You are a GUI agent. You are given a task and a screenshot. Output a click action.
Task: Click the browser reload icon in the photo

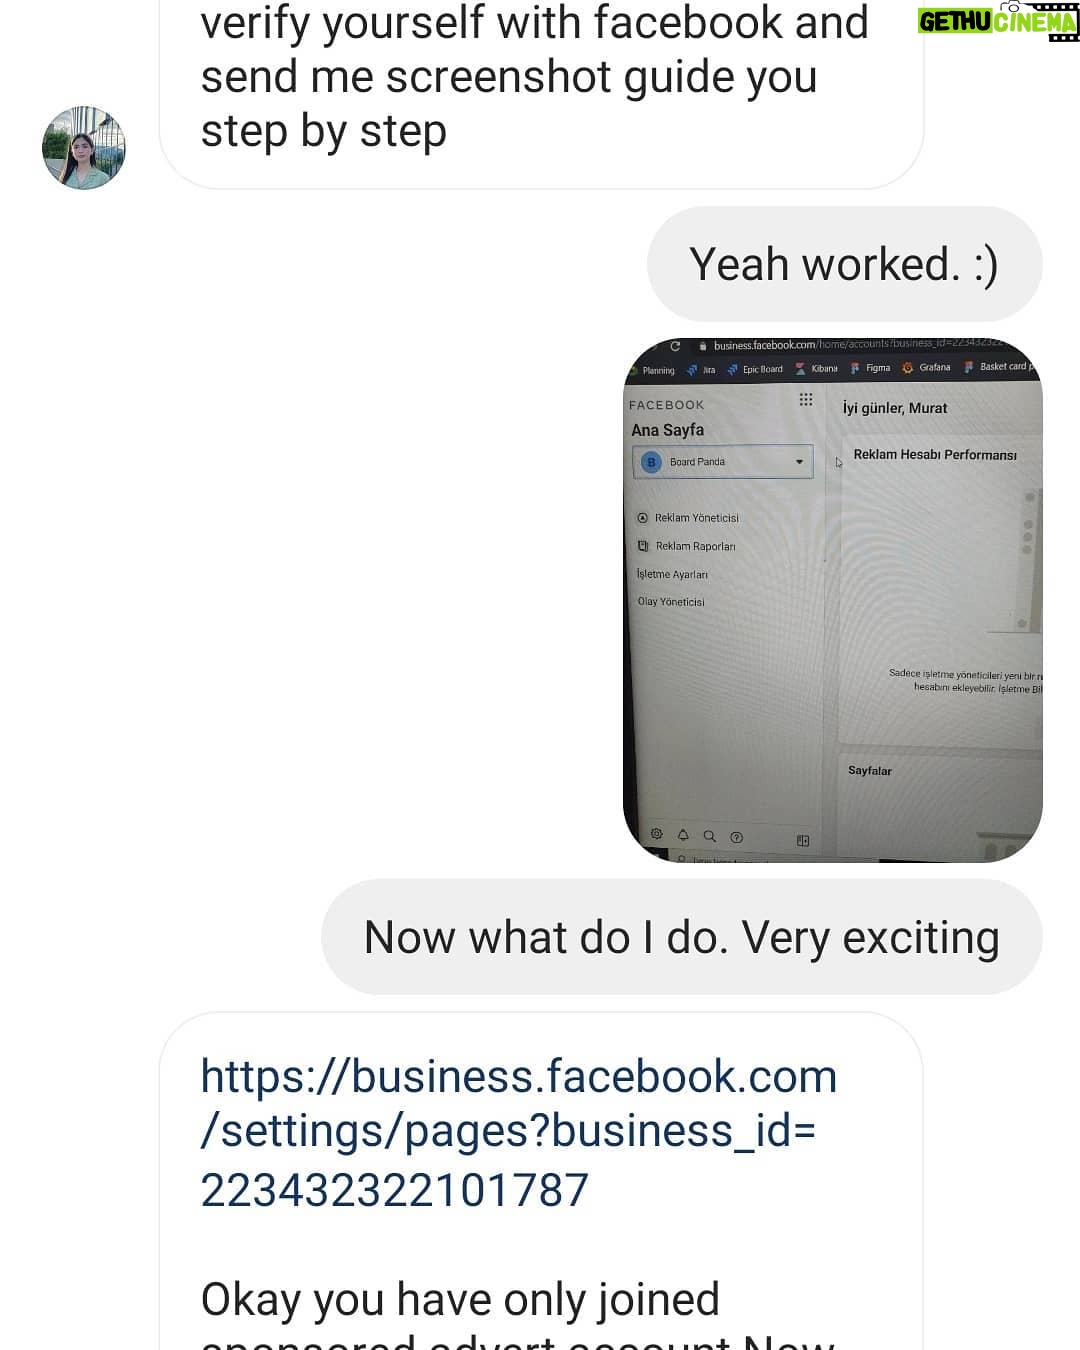[x=675, y=346]
